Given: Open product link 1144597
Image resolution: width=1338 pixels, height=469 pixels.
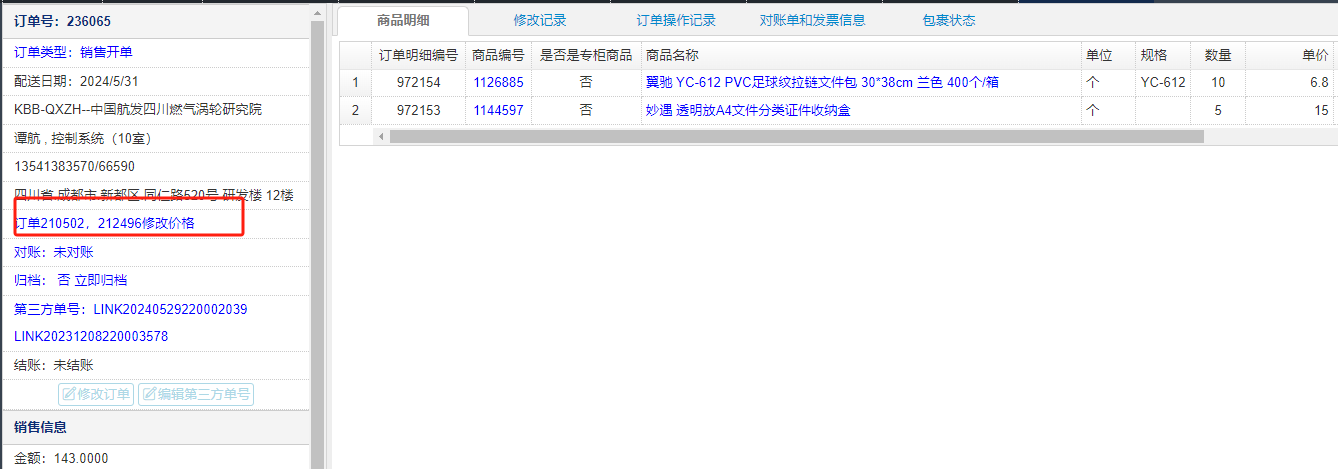Looking at the screenshot, I should [498, 111].
